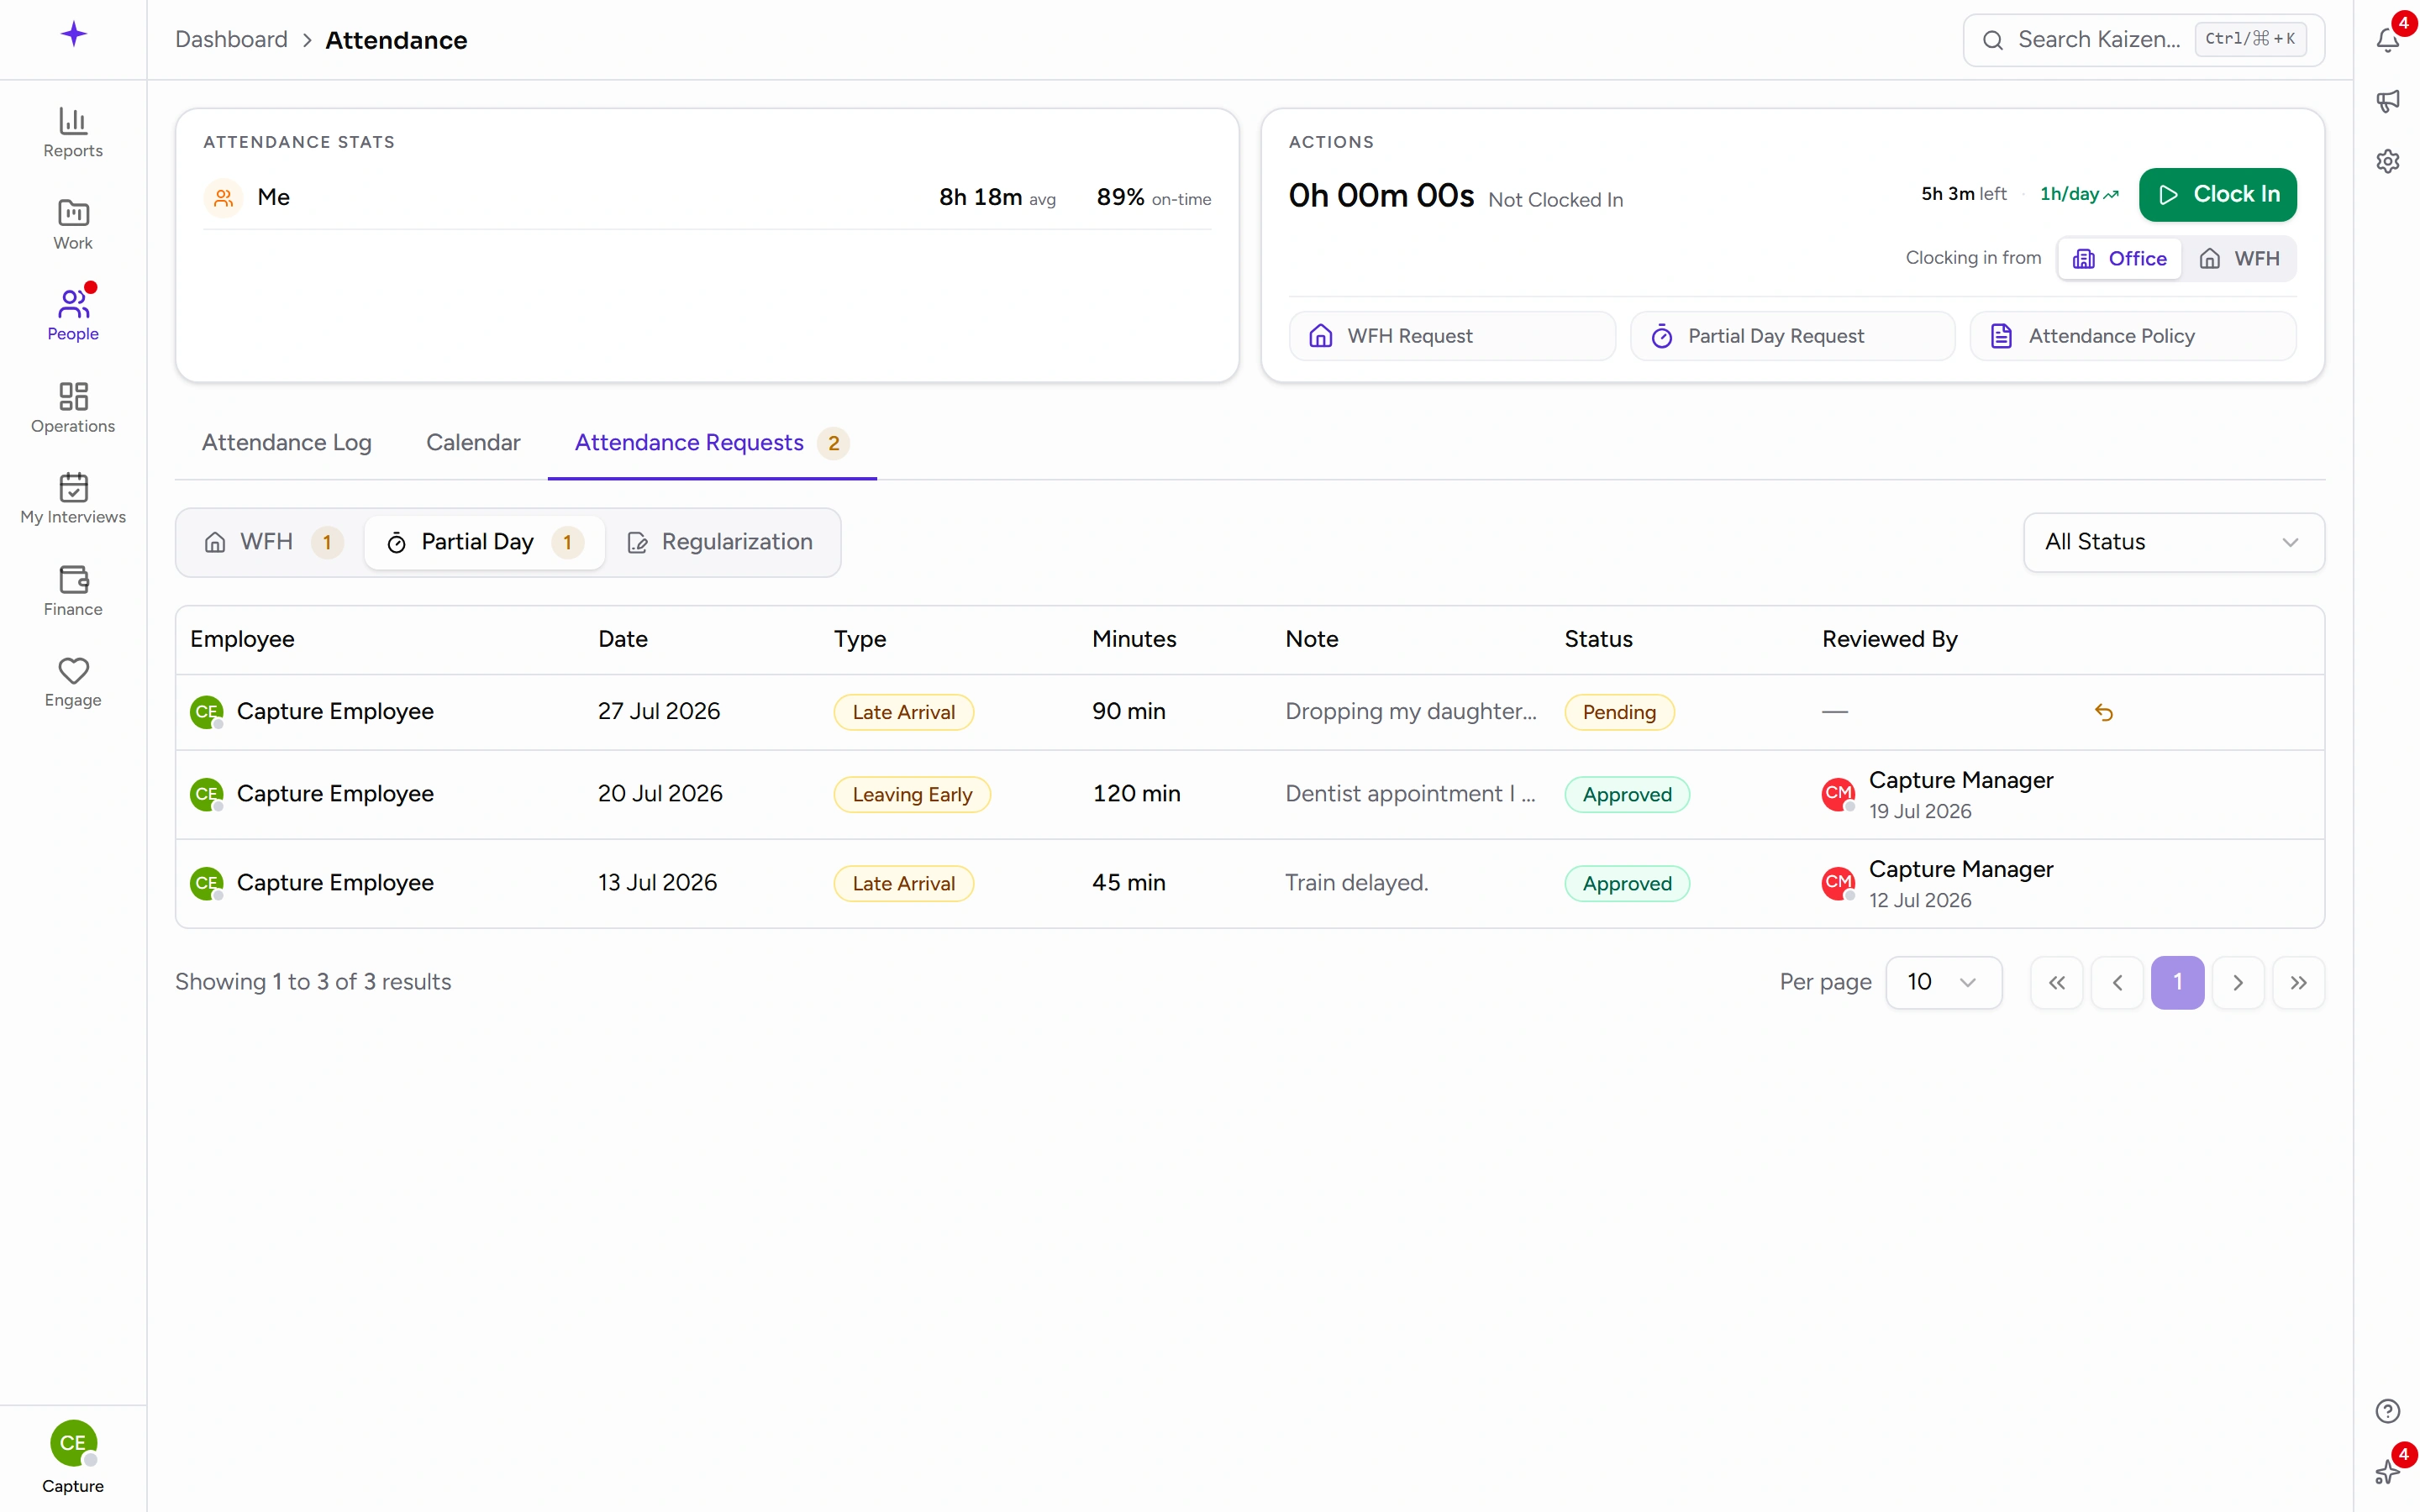Go to the next page chevron

coord(2237,983)
